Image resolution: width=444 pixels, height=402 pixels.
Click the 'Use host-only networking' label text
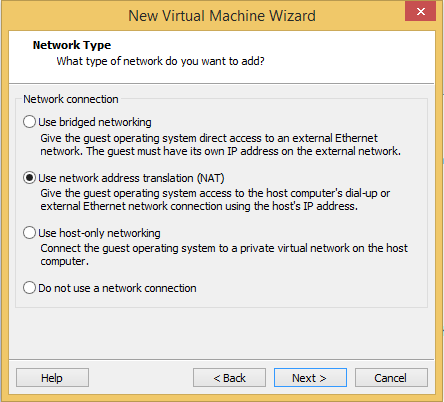tap(99, 233)
